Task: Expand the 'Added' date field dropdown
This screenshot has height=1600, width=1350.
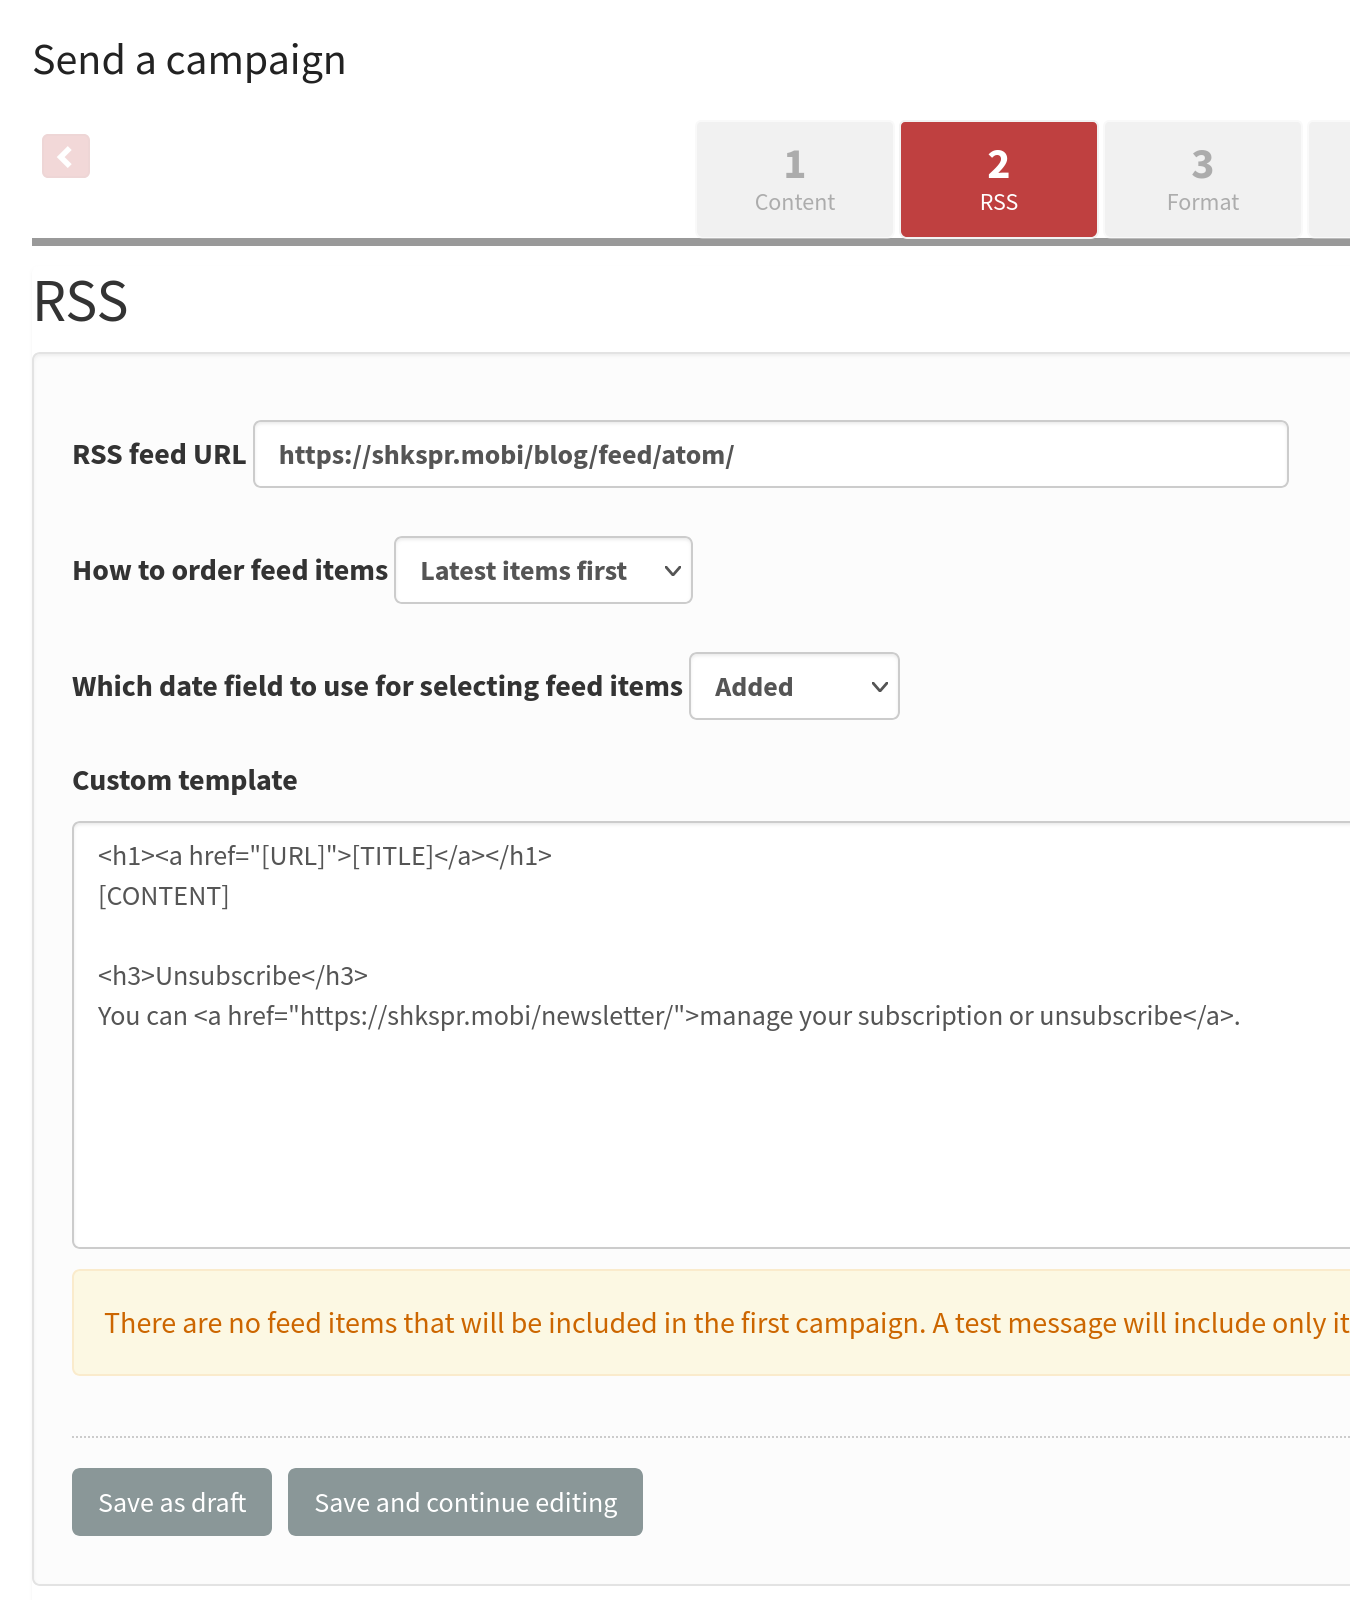Action: point(794,687)
